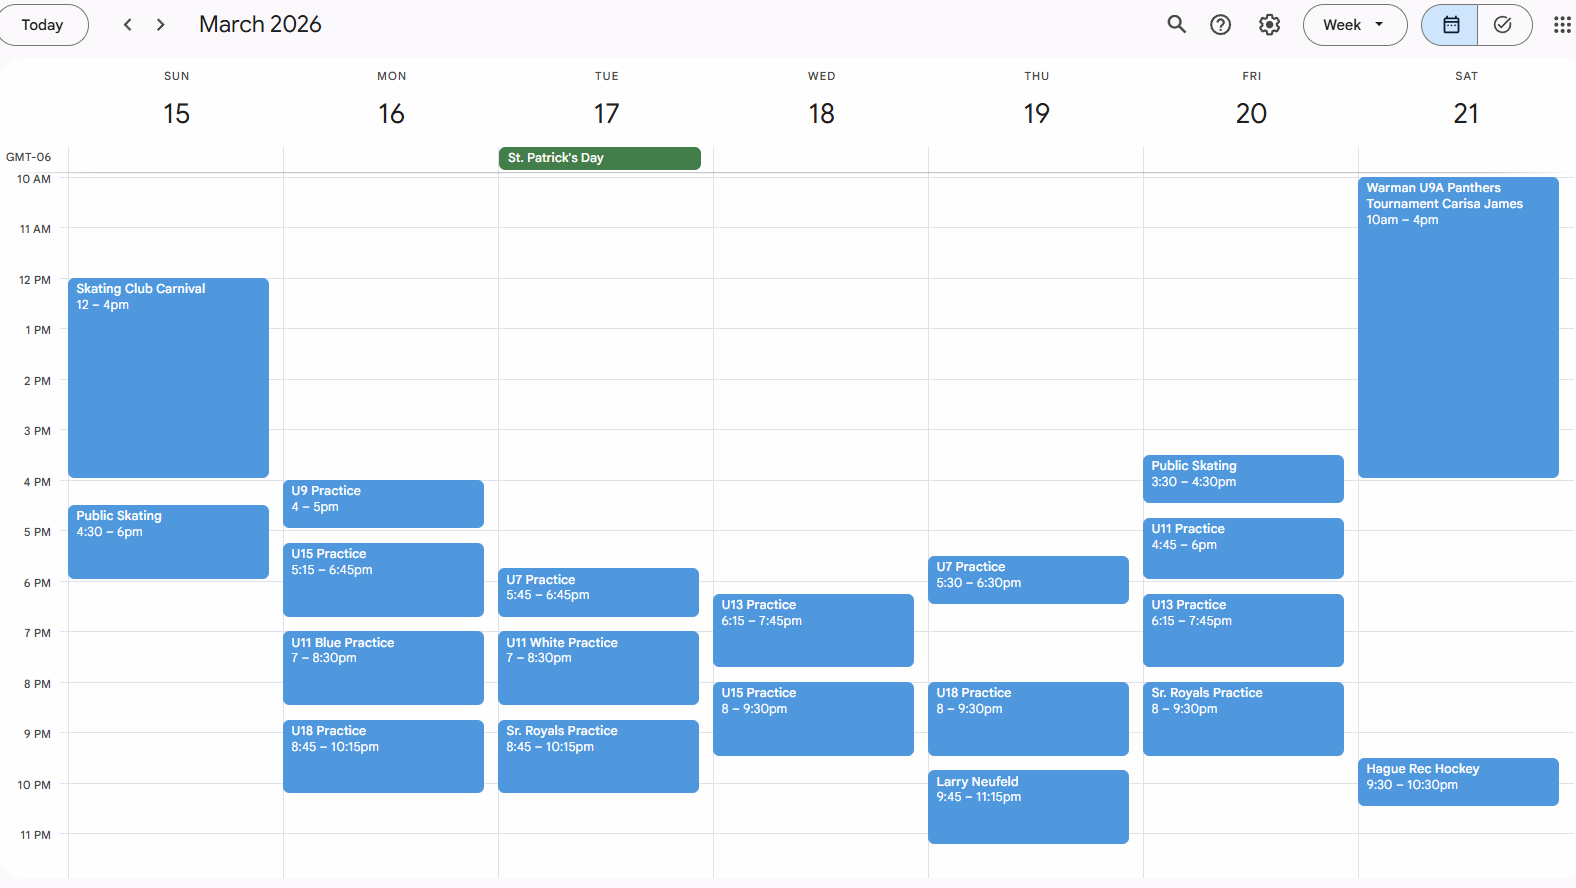
Task: Switch to Calendar view toggle
Action: 1450,25
